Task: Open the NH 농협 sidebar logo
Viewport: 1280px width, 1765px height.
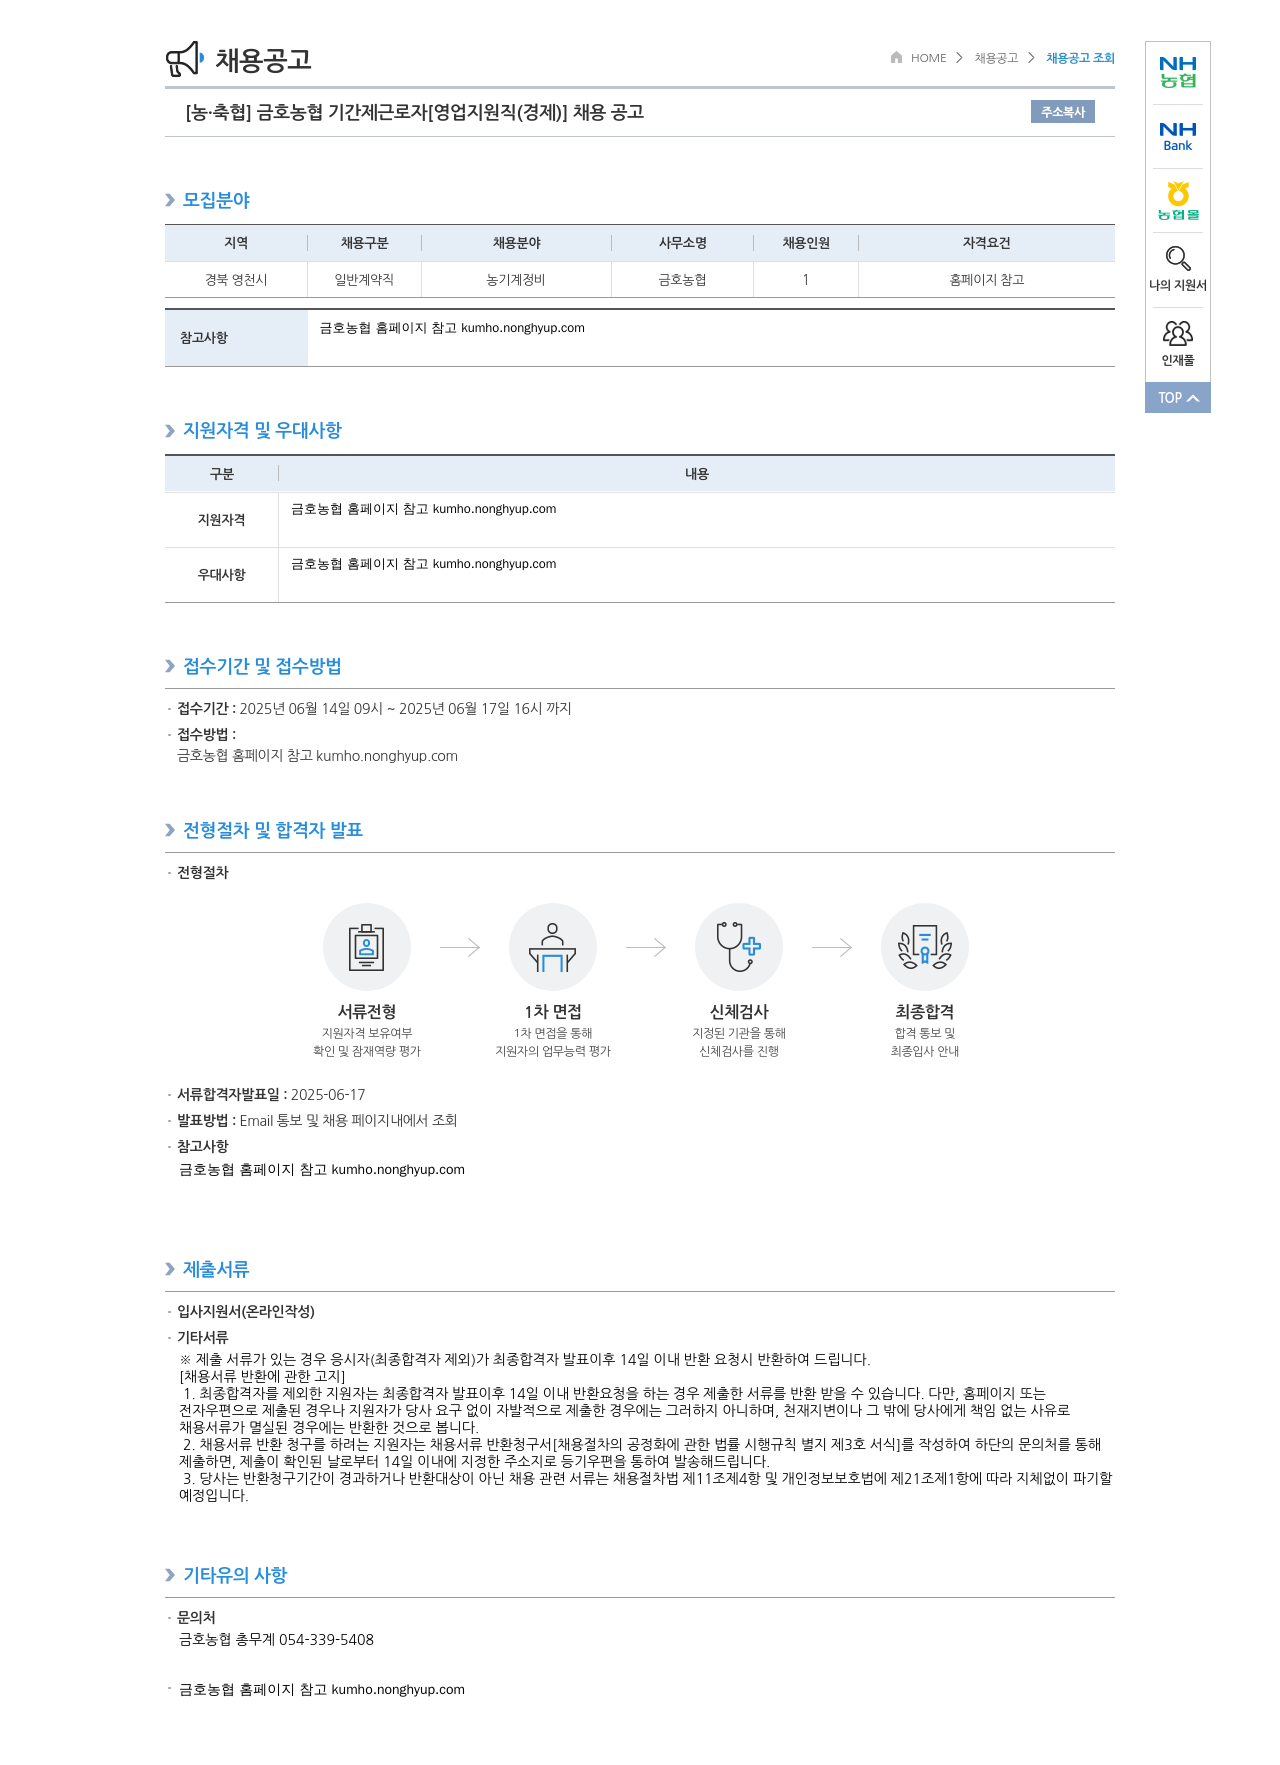Action: click(x=1178, y=73)
